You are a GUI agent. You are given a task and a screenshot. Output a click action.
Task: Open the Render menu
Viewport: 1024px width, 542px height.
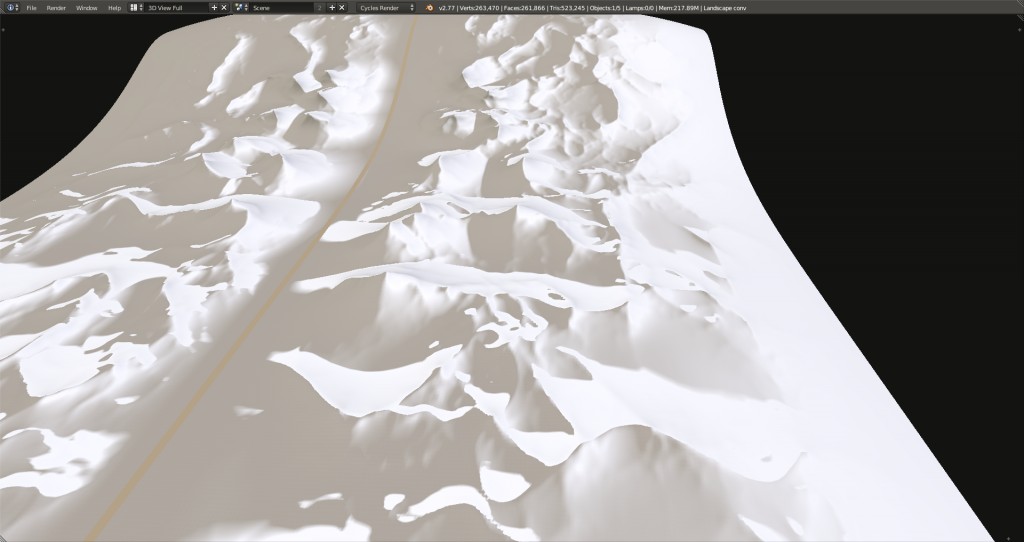pos(56,7)
